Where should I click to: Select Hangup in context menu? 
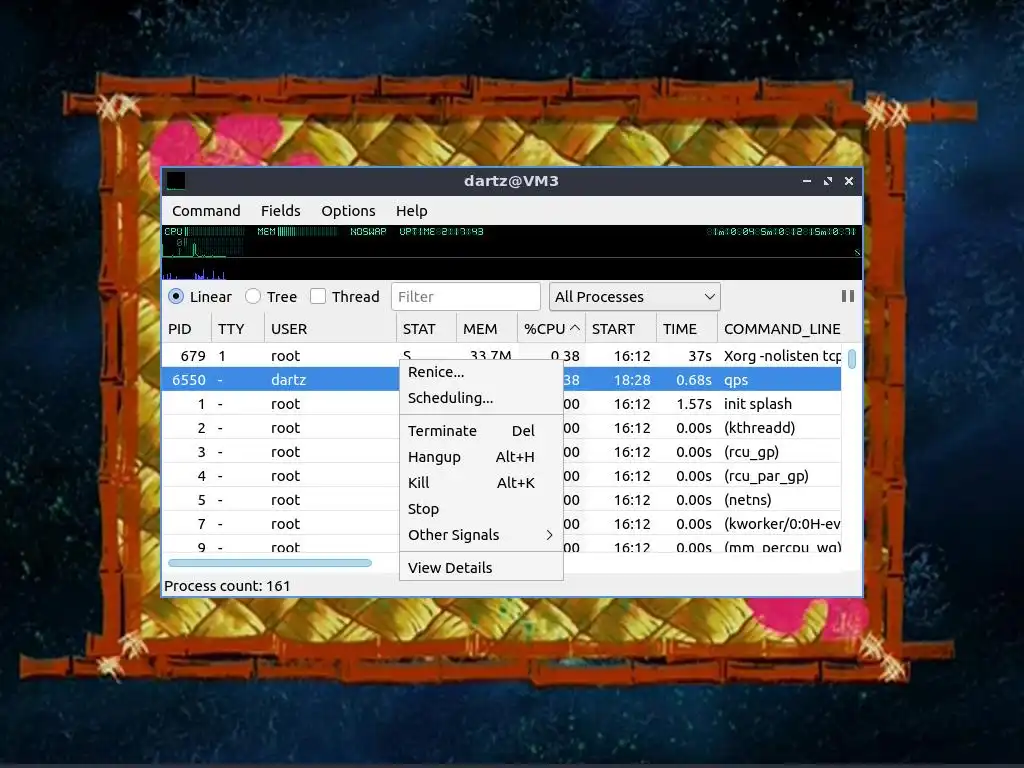point(481,457)
